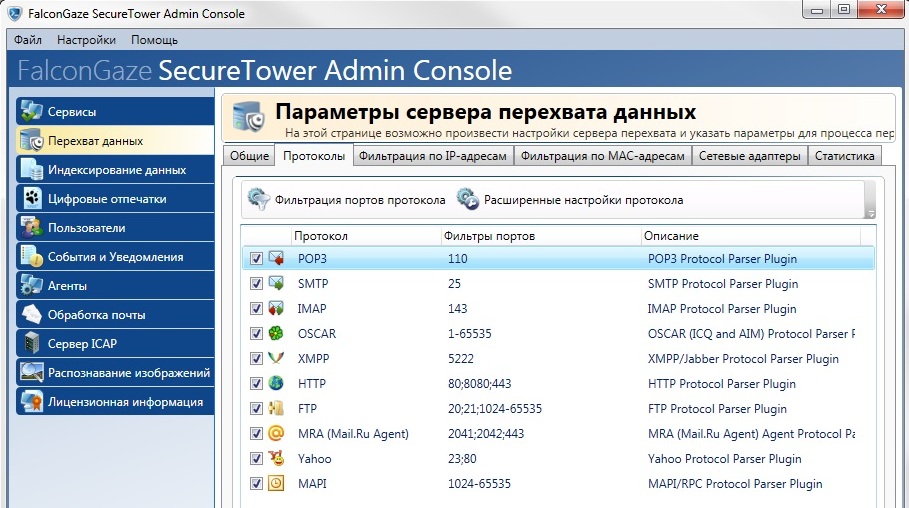Toggle the XMPP protocol checkbox
909x508 pixels.
point(256,358)
